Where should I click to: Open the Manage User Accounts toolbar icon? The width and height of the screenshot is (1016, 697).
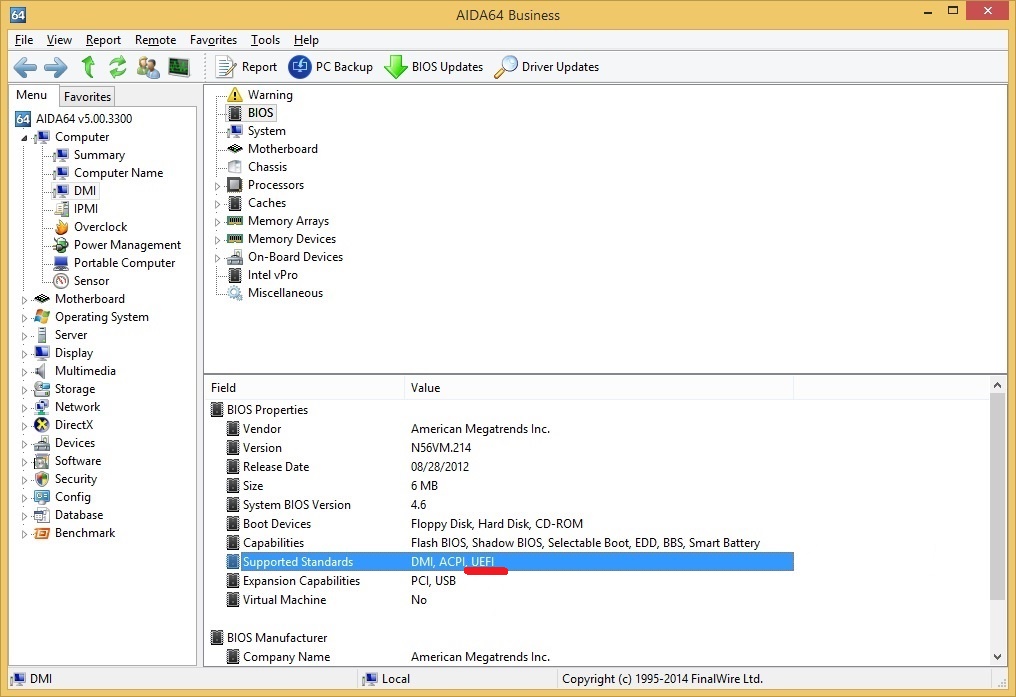pos(148,67)
